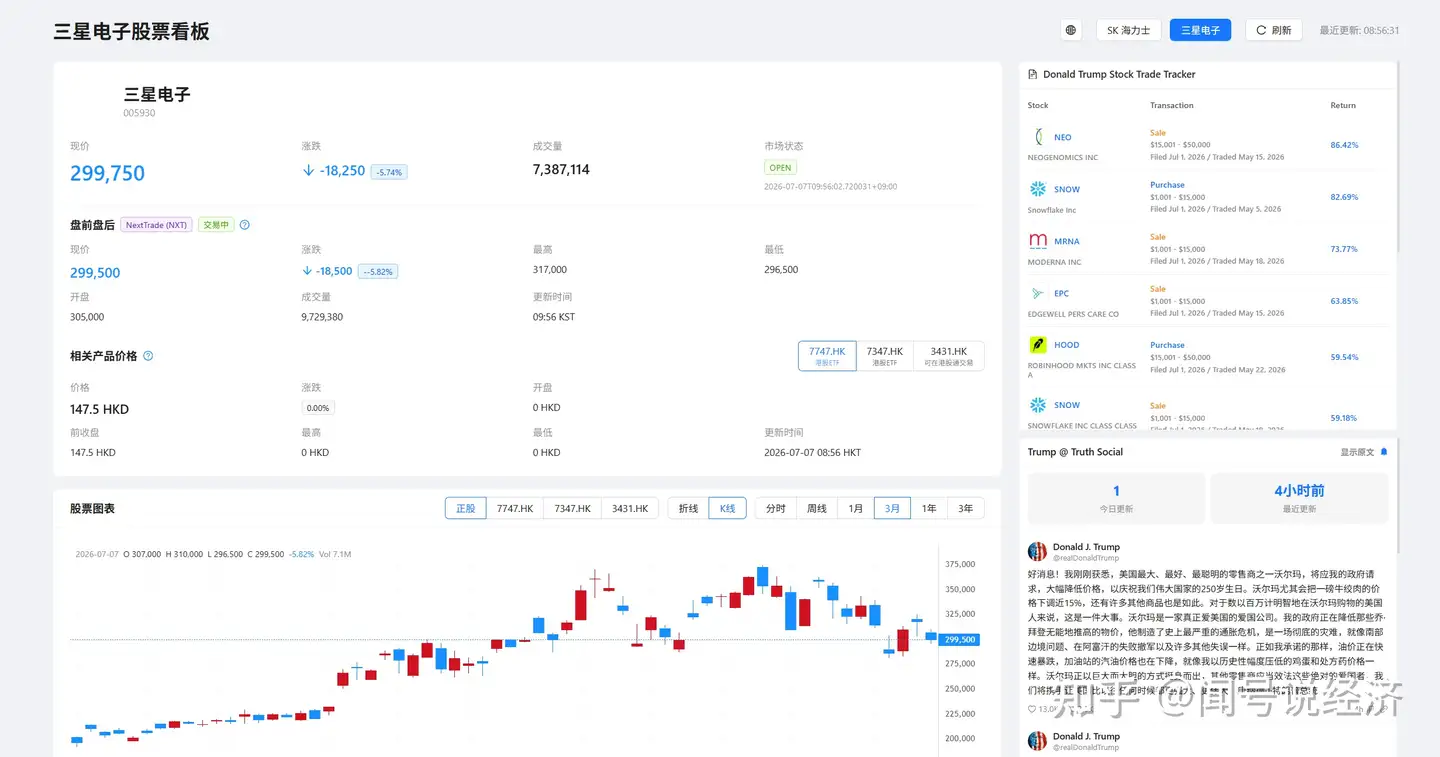Set chart range to 3年

(x=966, y=508)
